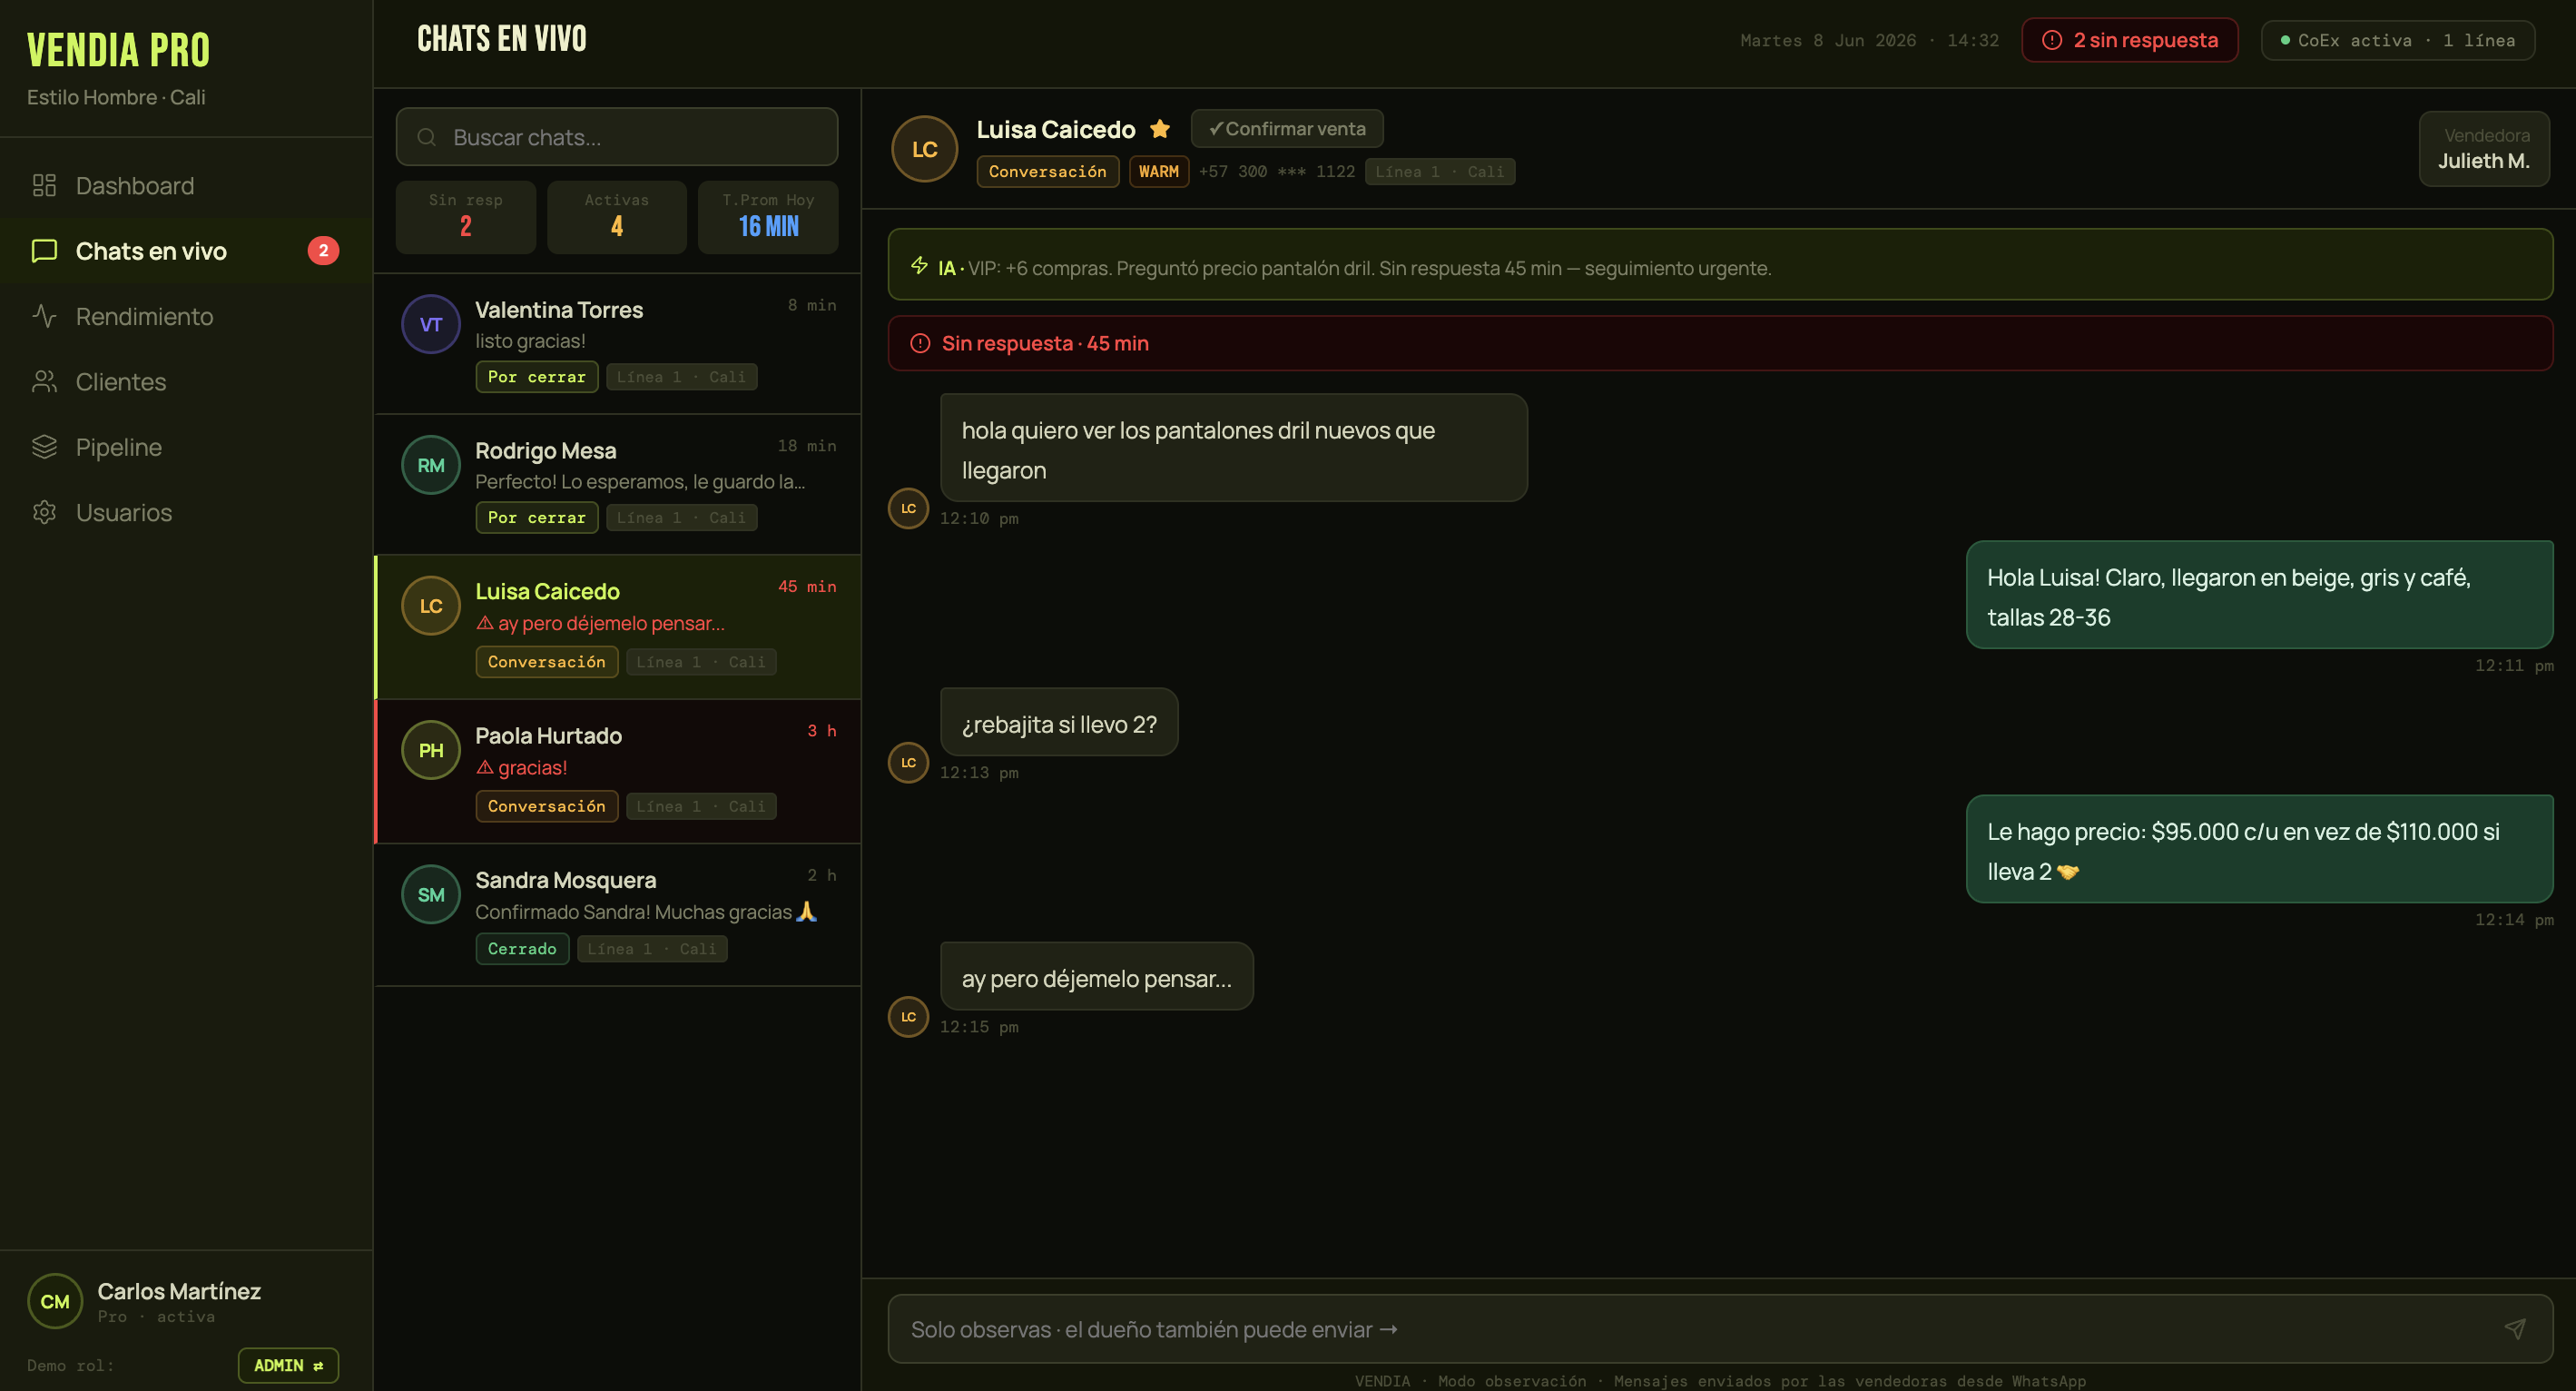
Task: Open Paola Hurtado conversation
Action: point(618,771)
